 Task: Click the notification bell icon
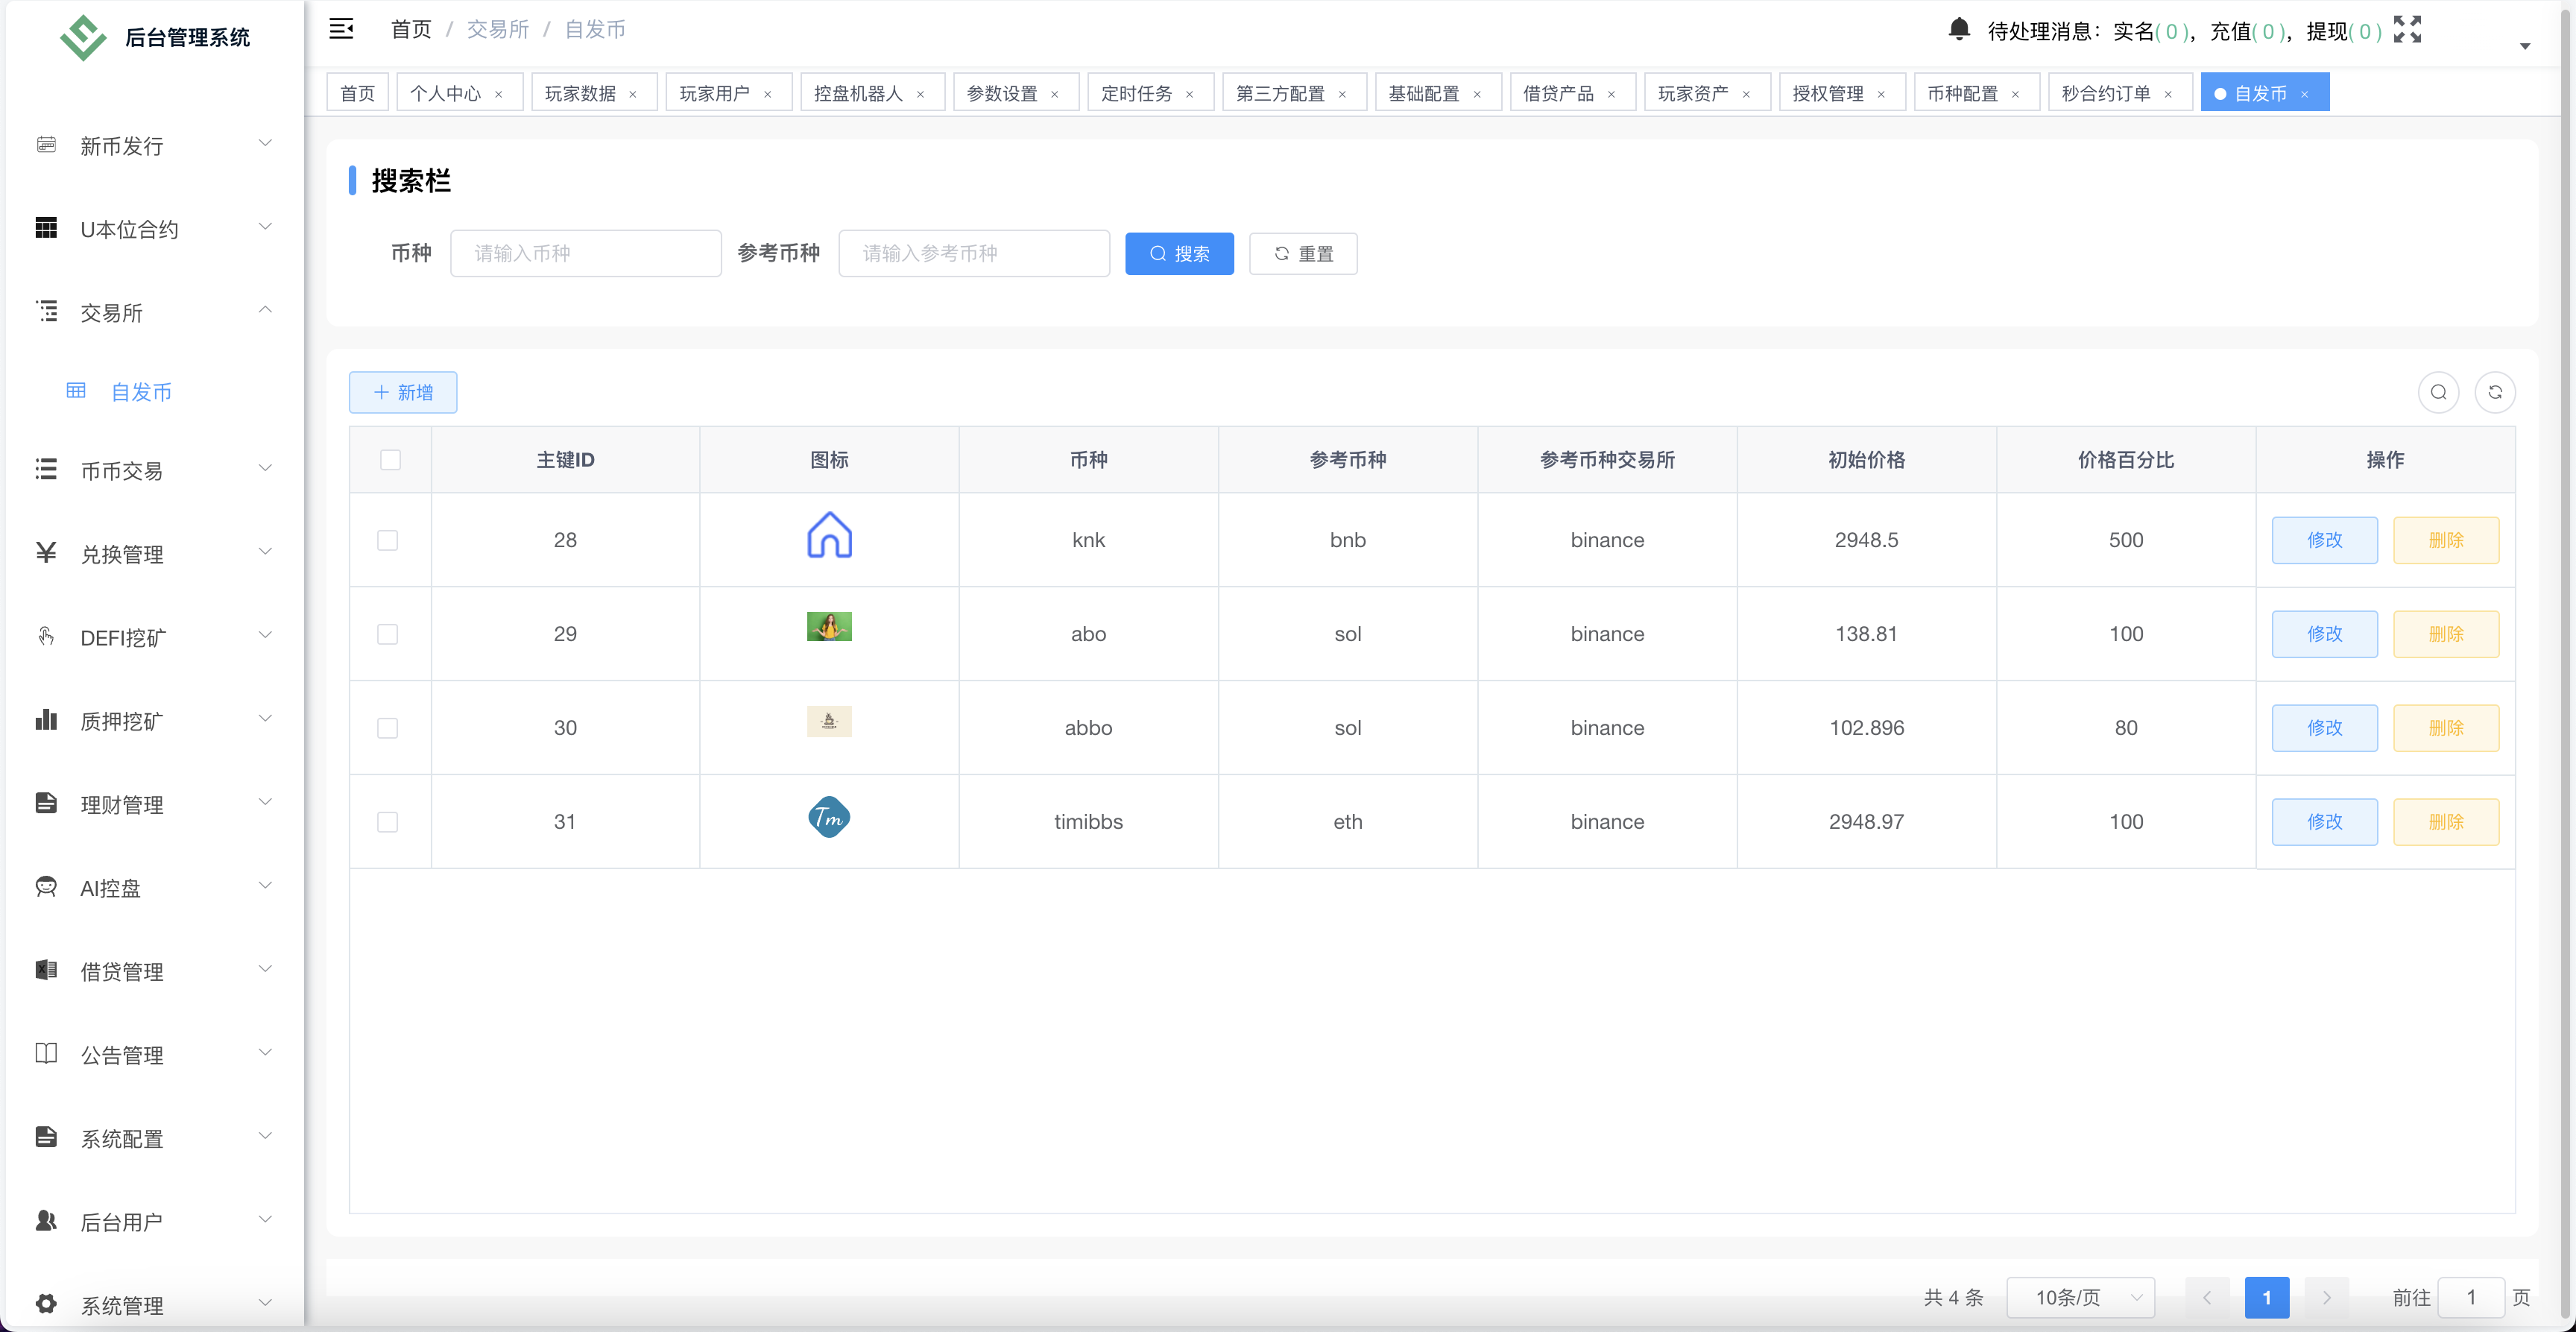coord(1958,29)
